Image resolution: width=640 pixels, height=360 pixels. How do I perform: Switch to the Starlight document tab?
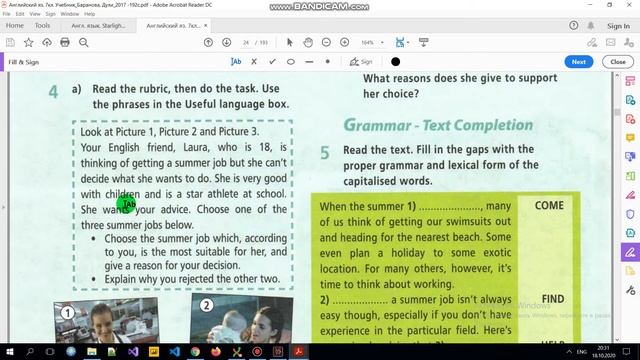[x=98, y=25]
